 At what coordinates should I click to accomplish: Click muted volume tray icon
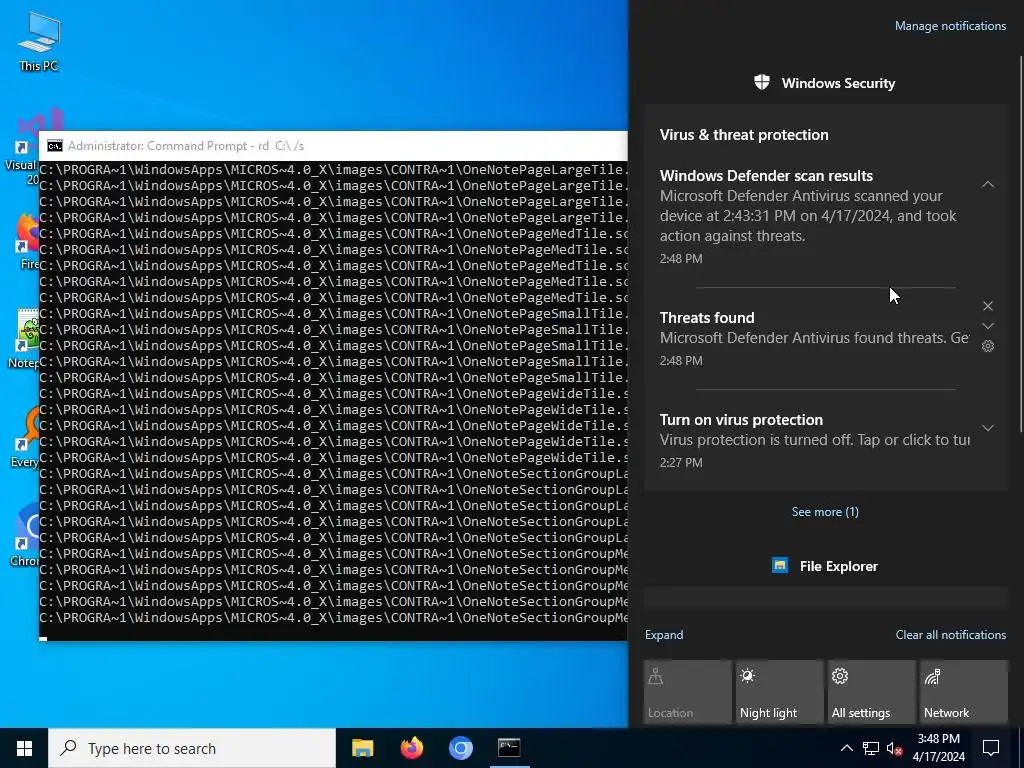pos(895,748)
